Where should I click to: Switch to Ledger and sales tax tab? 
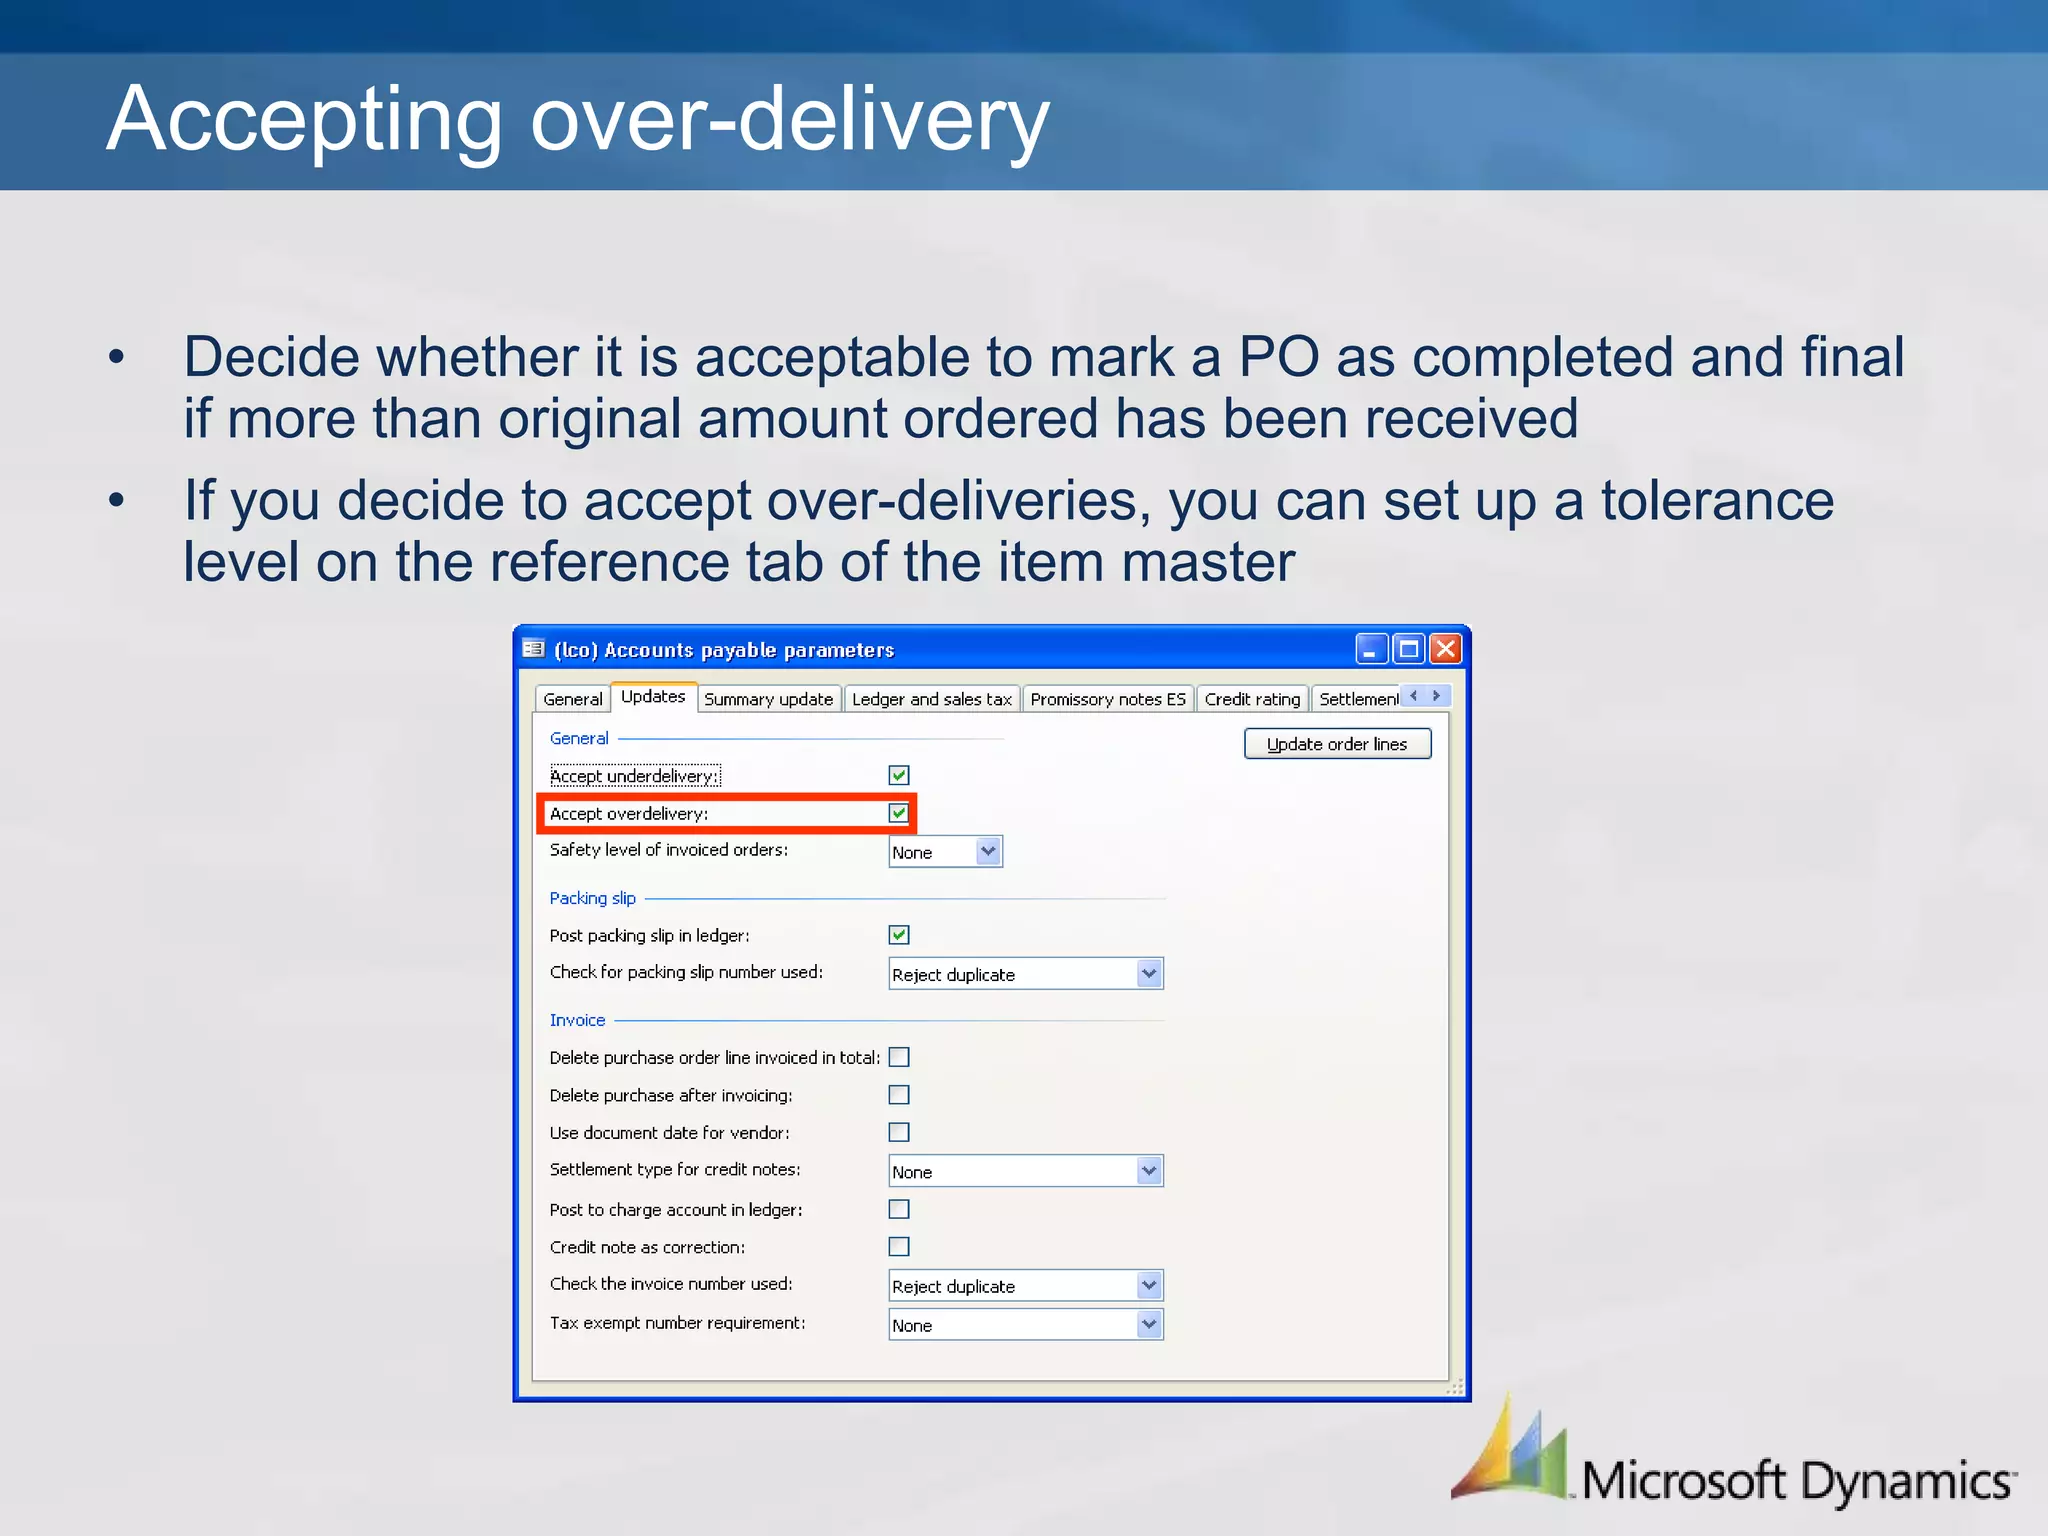point(932,699)
